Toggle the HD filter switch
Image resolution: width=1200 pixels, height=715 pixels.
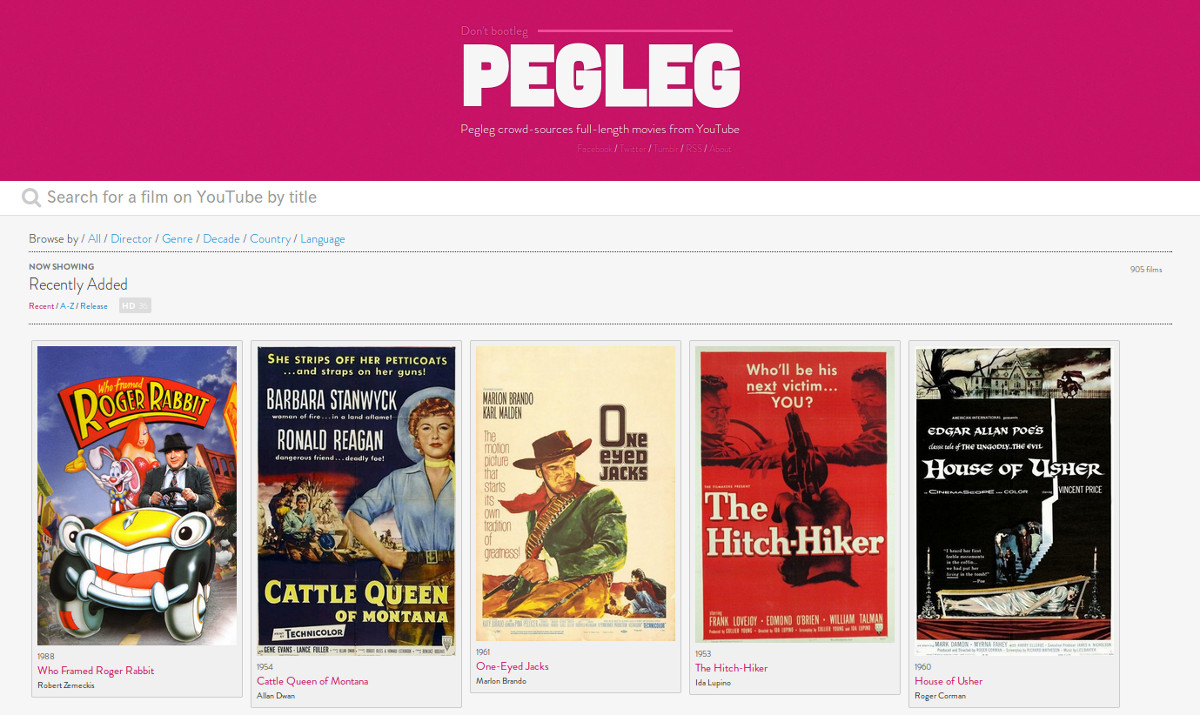click(x=135, y=305)
